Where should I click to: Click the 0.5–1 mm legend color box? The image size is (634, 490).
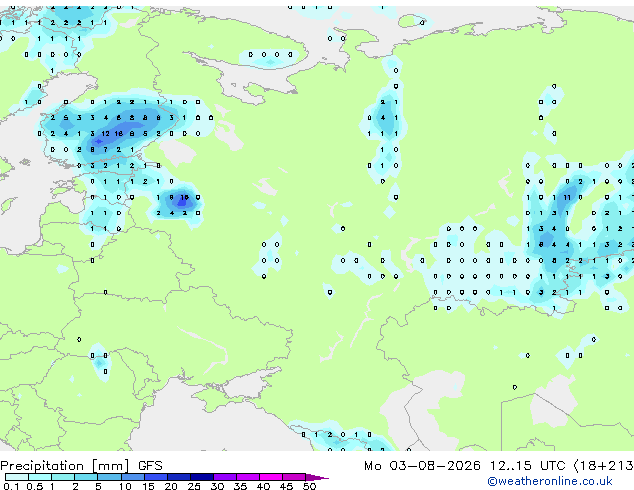pyautogui.click(x=40, y=477)
